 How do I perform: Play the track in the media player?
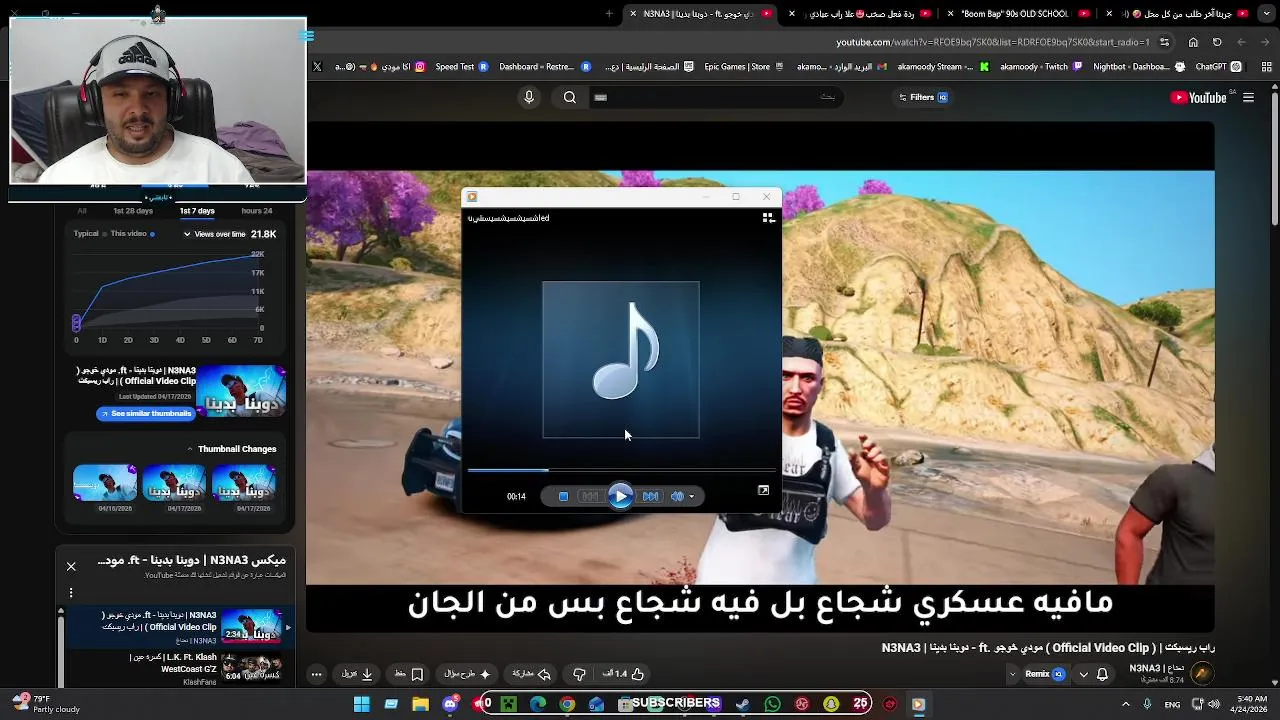pos(620,496)
